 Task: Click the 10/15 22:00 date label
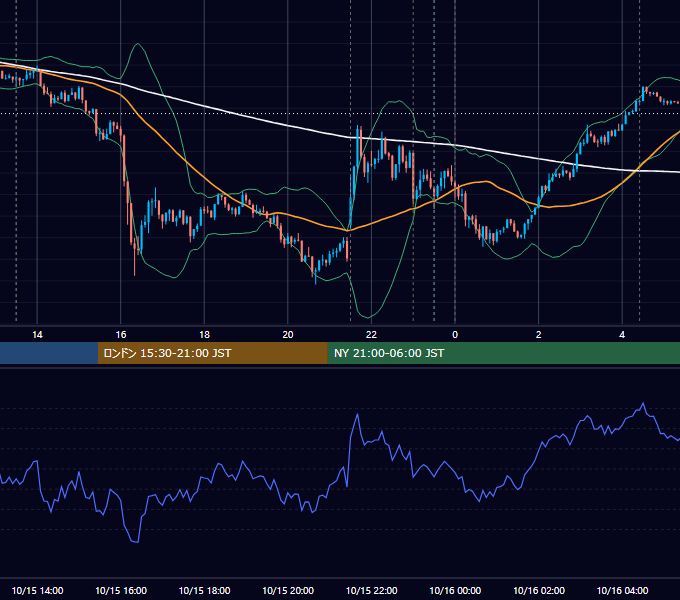click(x=371, y=590)
